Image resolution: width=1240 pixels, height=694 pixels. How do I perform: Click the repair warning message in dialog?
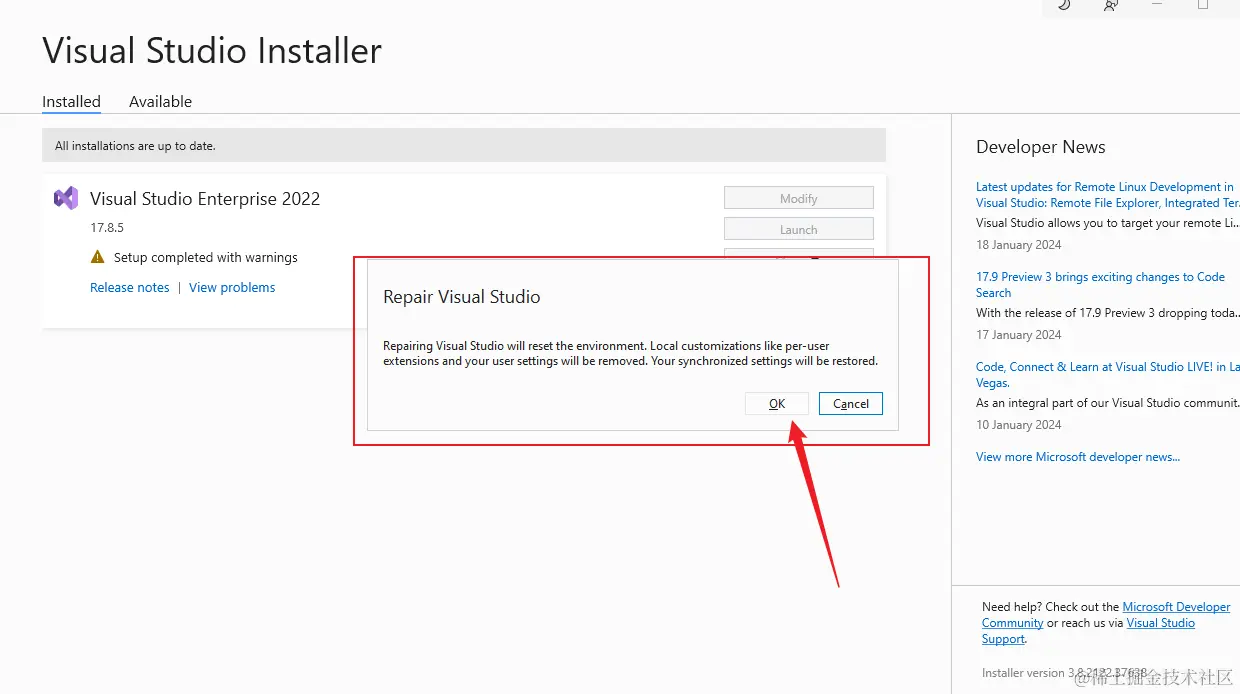click(x=631, y=354)
